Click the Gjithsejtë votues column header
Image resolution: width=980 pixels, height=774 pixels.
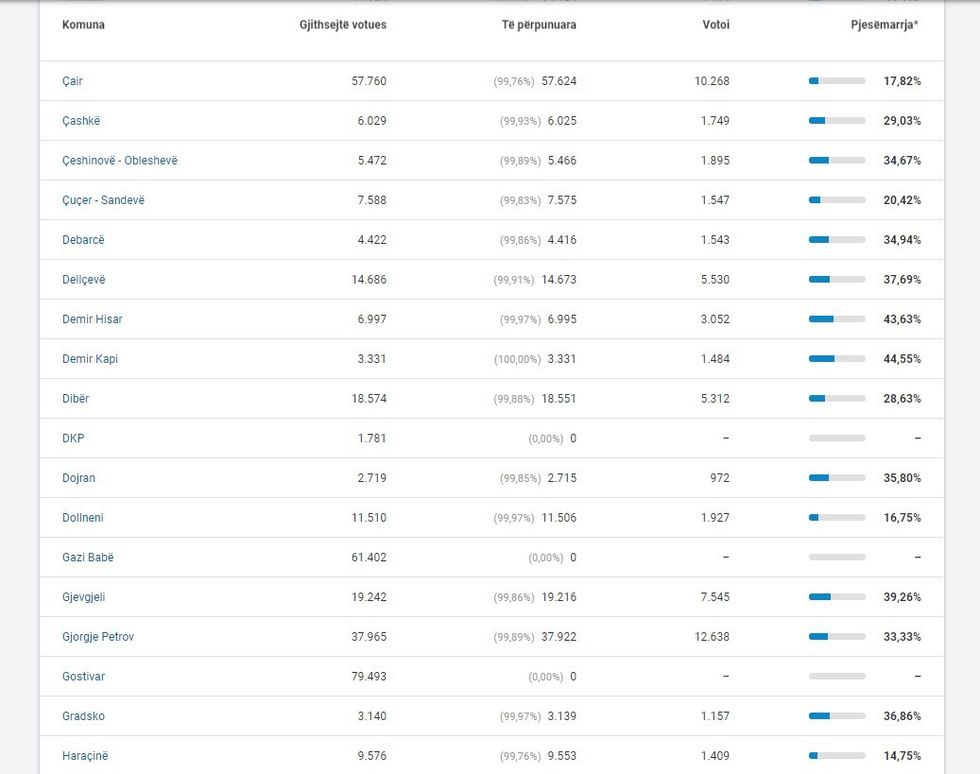pyautogui.click(x=342, y=25)
